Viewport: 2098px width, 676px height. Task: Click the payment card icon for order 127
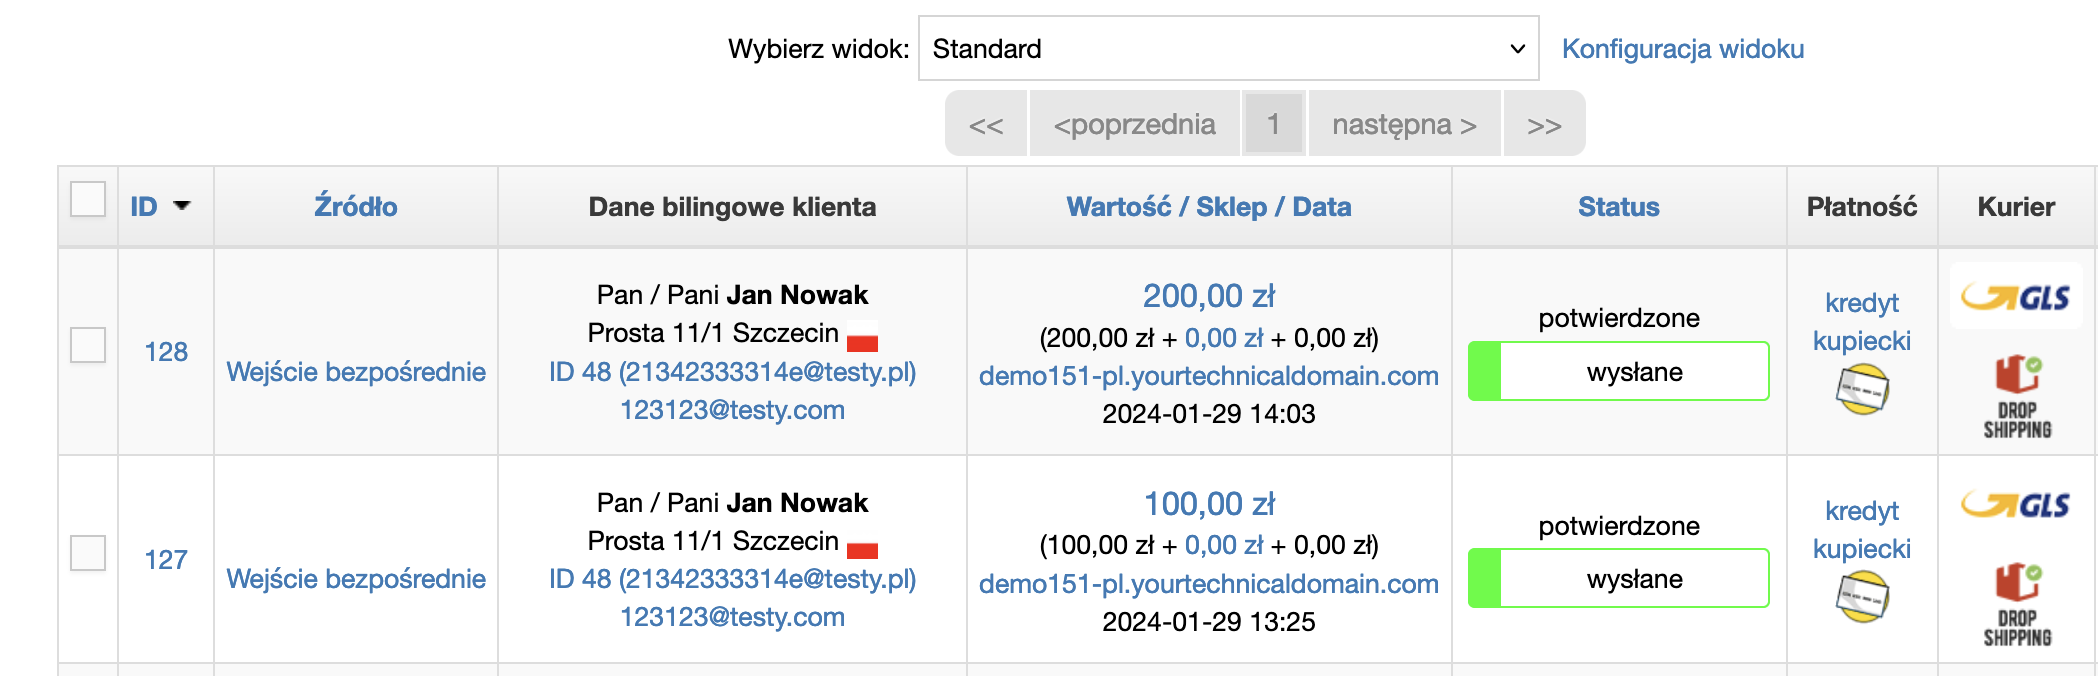(1862, 597)
